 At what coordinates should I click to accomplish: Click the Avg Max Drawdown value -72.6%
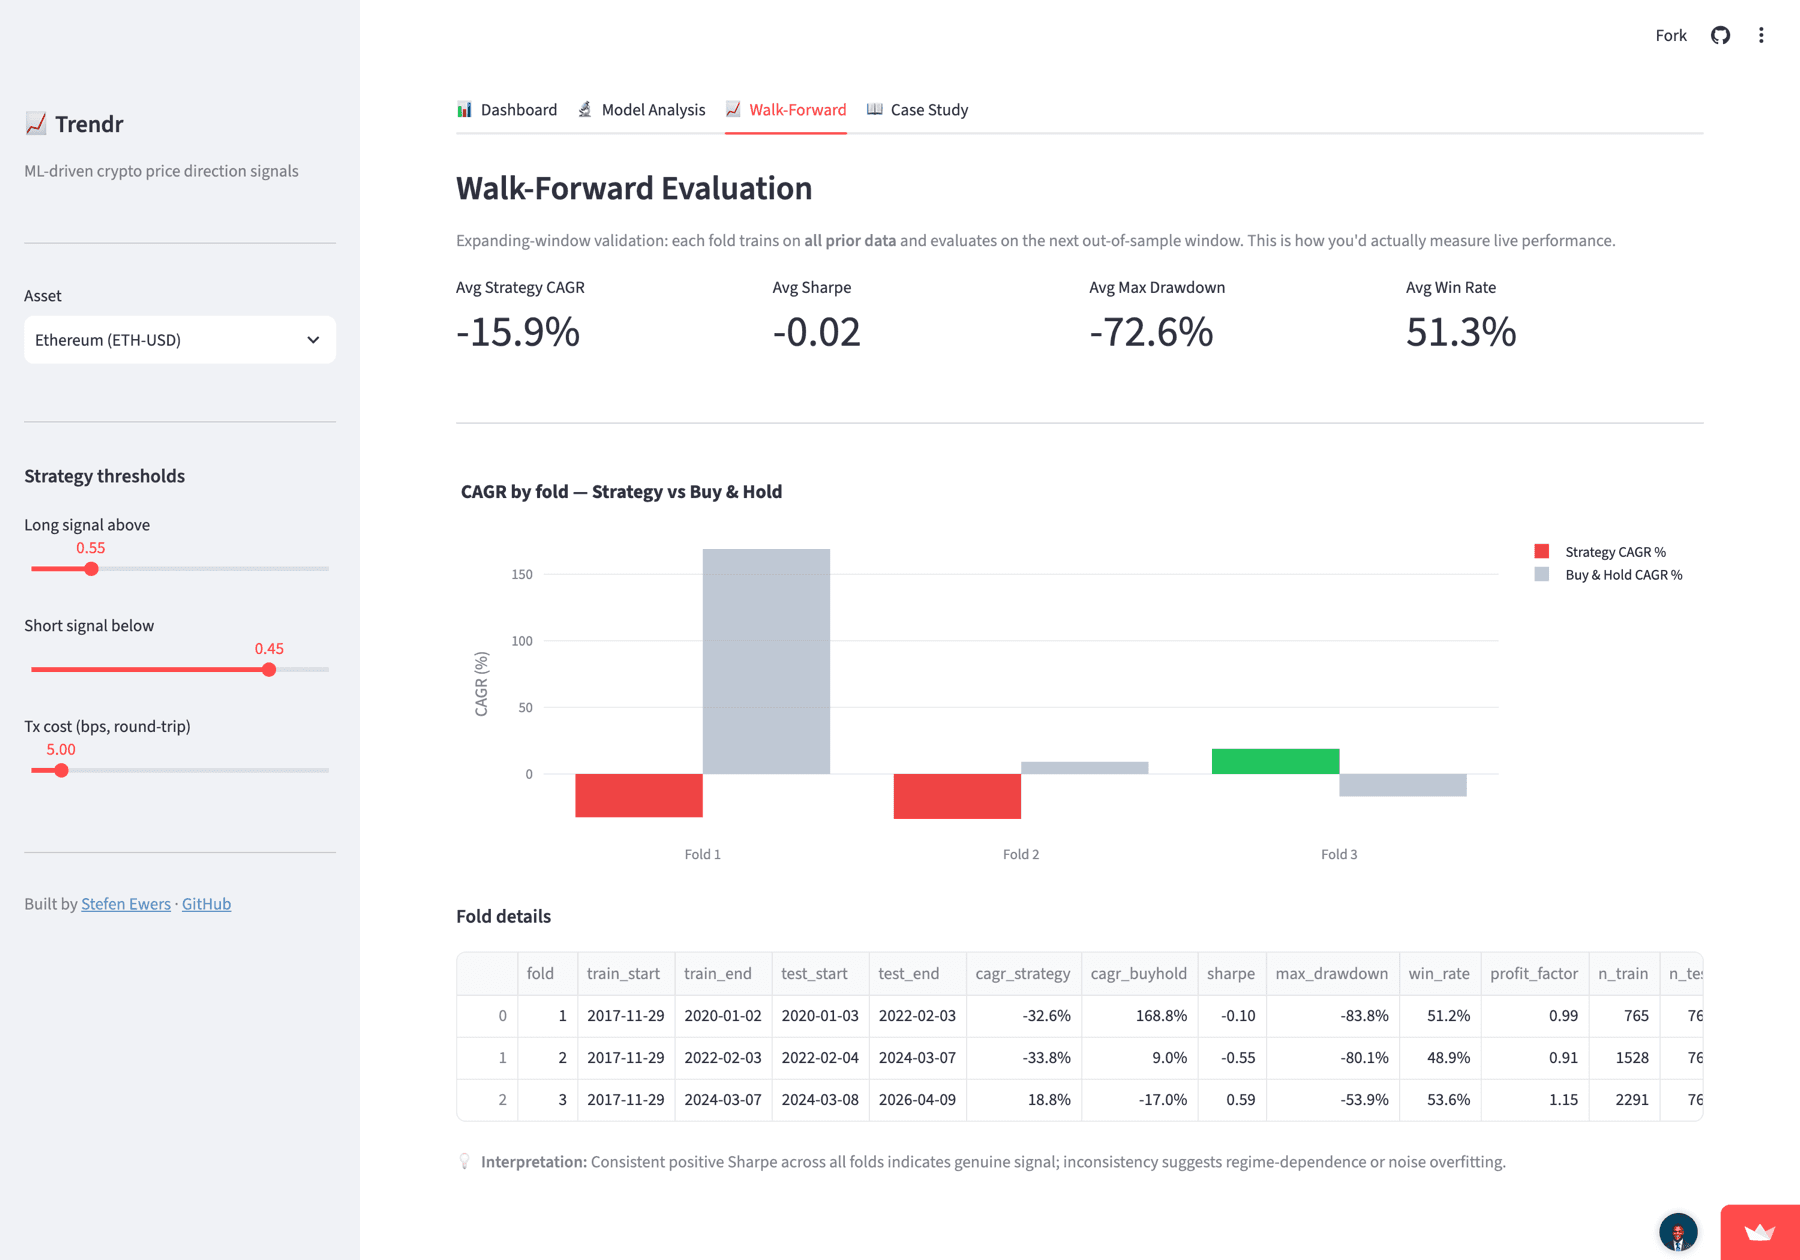coord(1151,332)
